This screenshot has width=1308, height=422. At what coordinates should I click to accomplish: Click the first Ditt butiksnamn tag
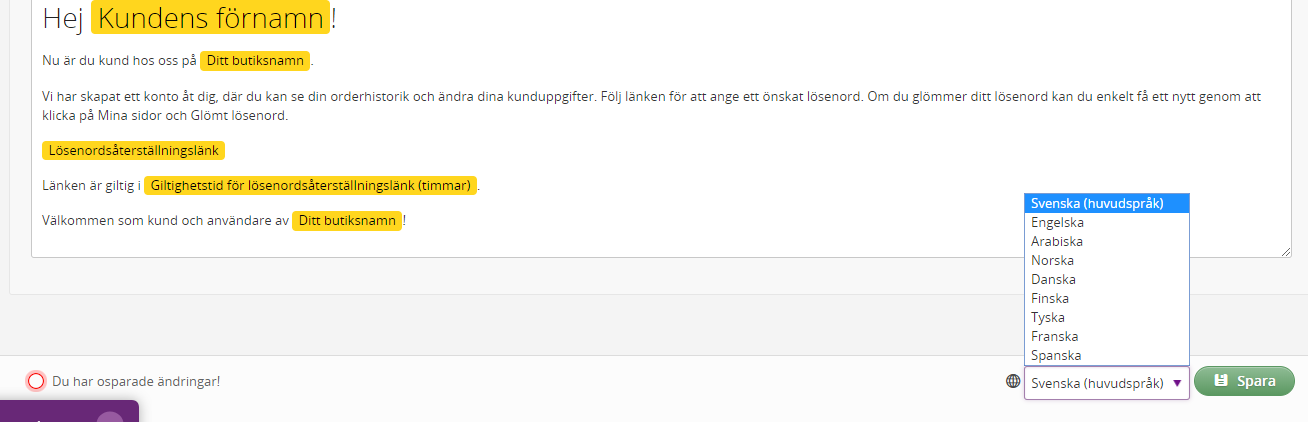click(255, 61)
